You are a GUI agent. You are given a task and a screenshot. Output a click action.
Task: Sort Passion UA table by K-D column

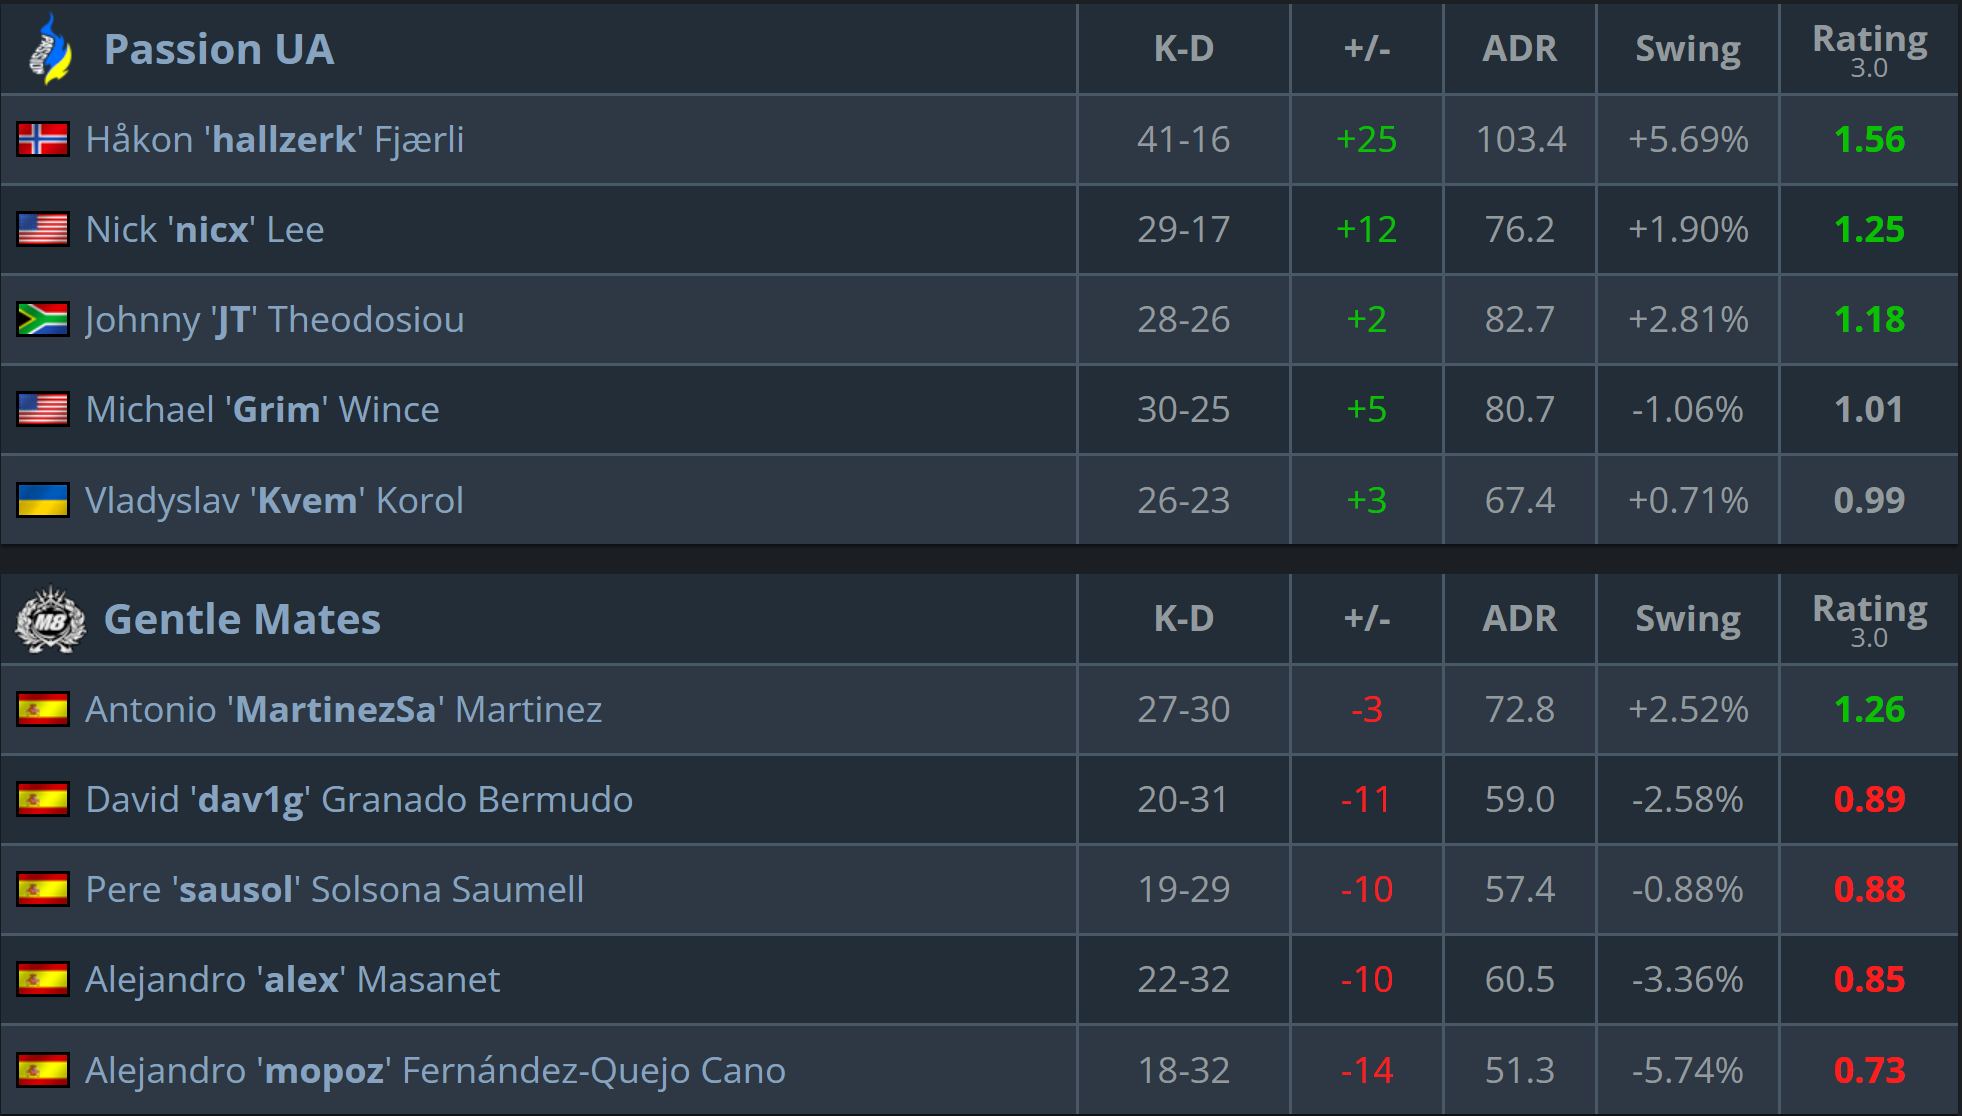pyautogui.click(x=1184, y=49)
